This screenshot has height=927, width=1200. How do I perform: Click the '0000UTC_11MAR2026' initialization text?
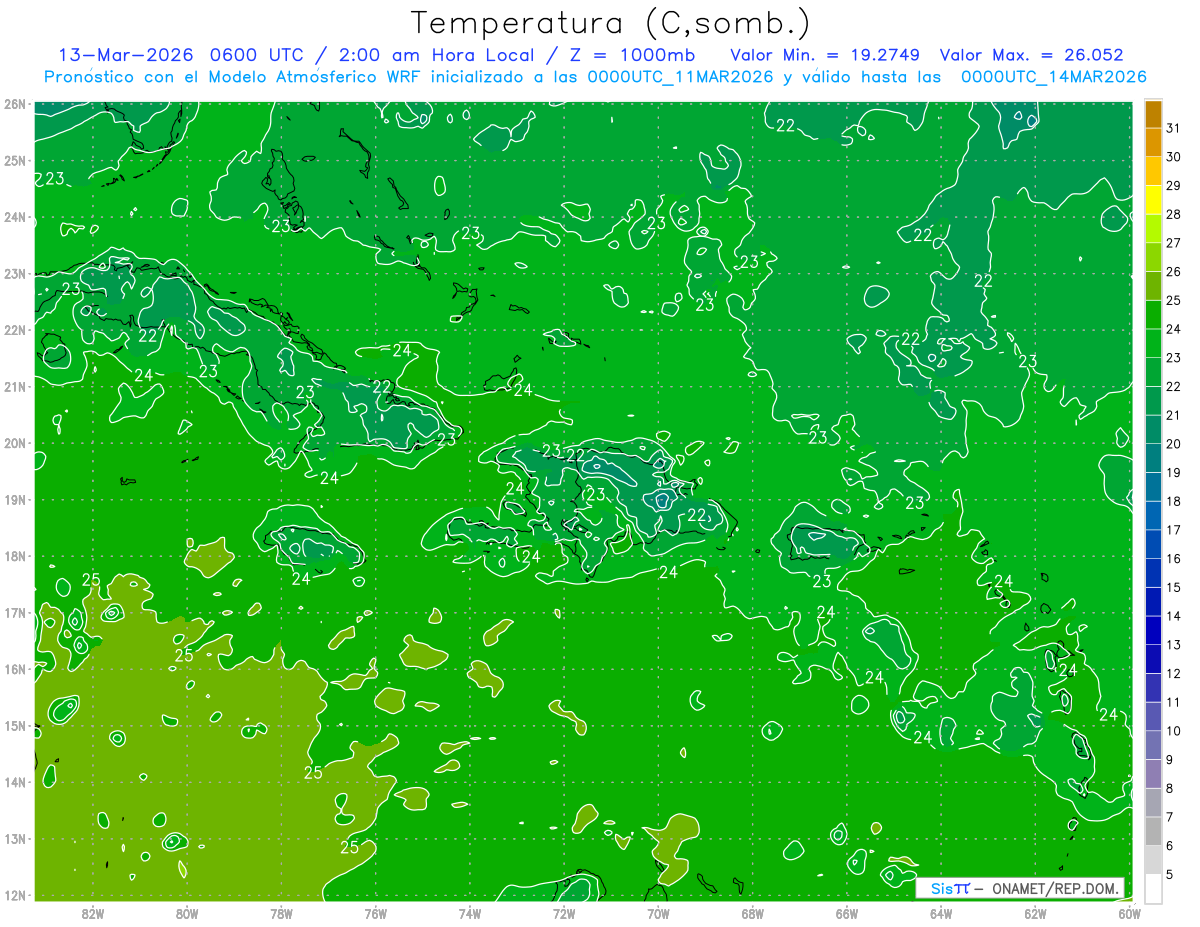(680, 77)
